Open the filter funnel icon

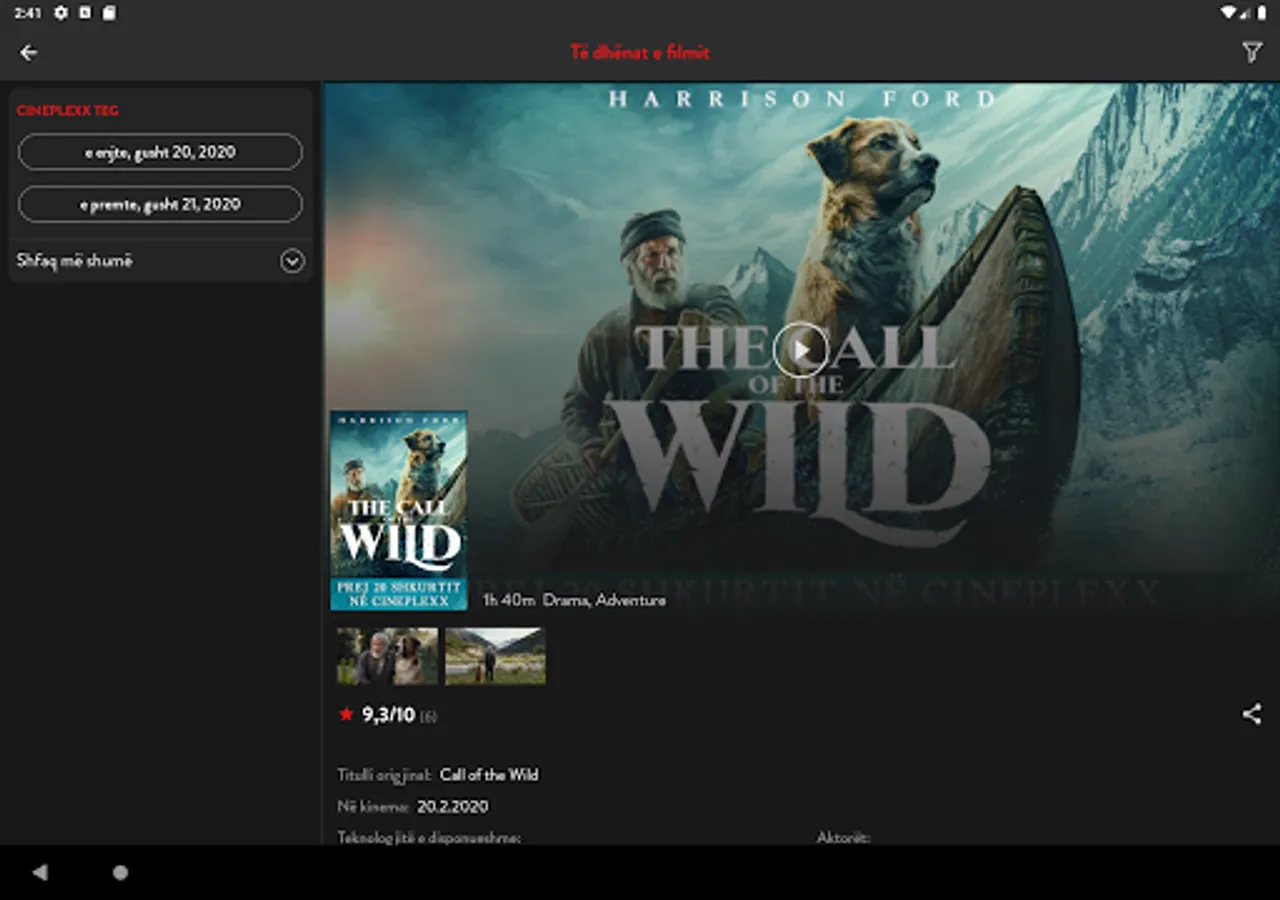point(1251,53)
